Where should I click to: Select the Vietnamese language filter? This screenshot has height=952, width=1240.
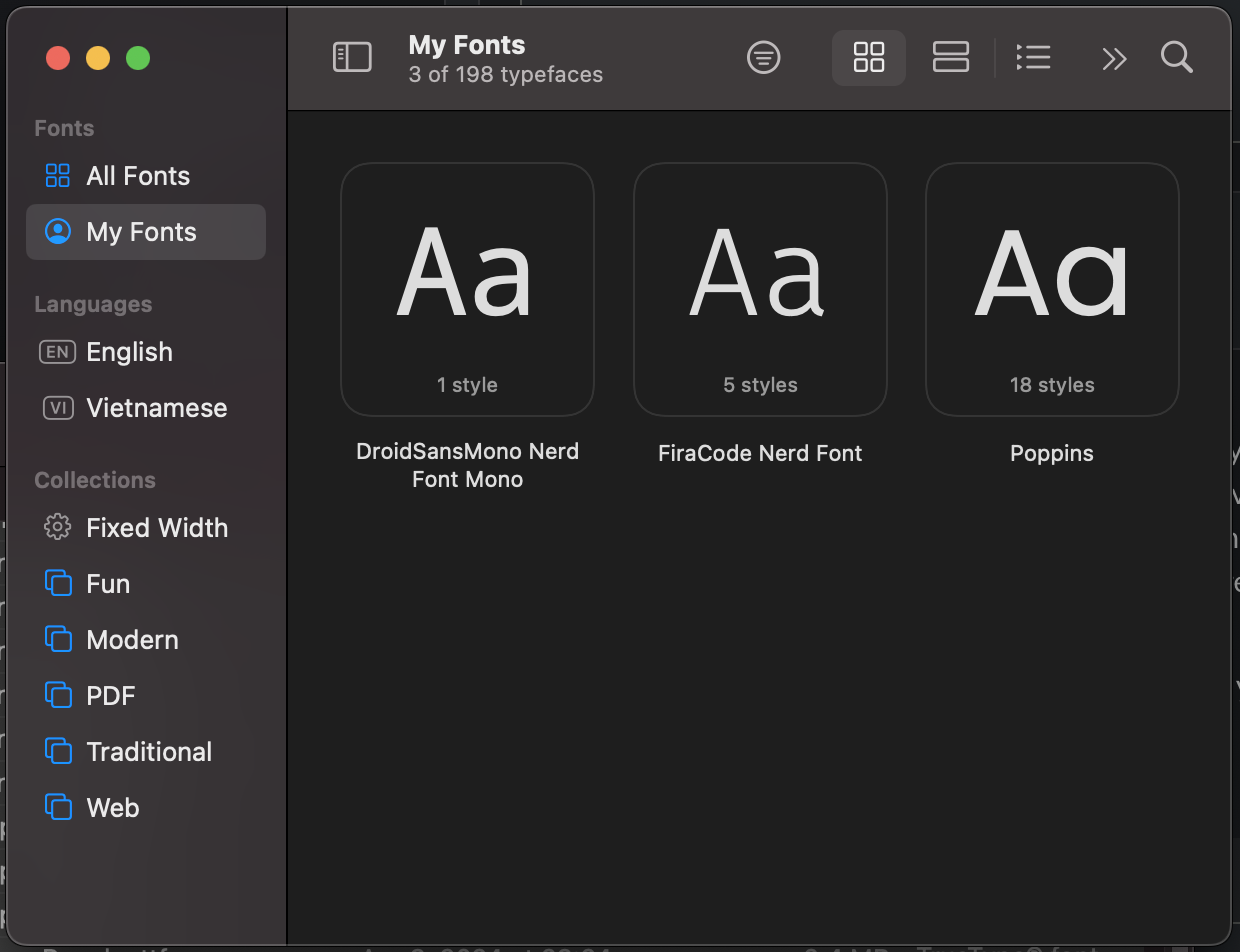tap(146, 408)
